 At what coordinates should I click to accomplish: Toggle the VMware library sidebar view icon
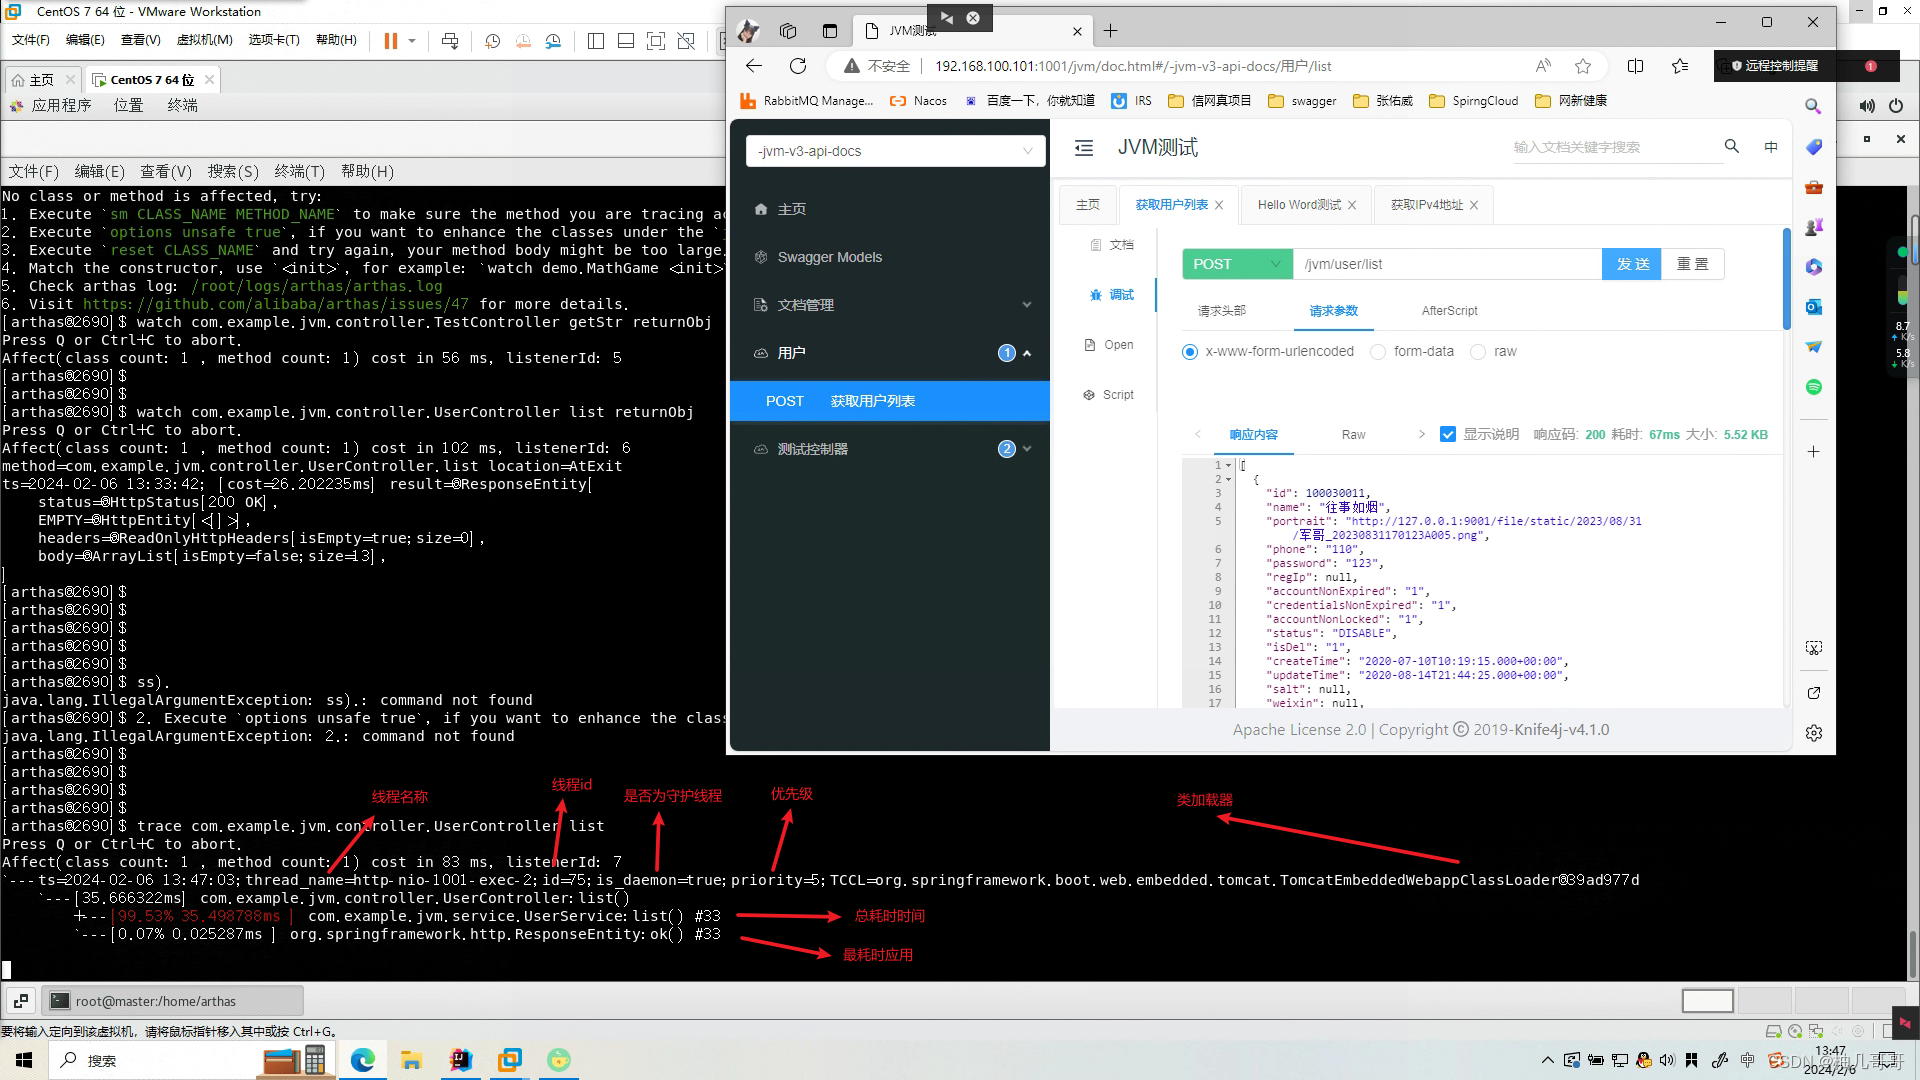596,41
